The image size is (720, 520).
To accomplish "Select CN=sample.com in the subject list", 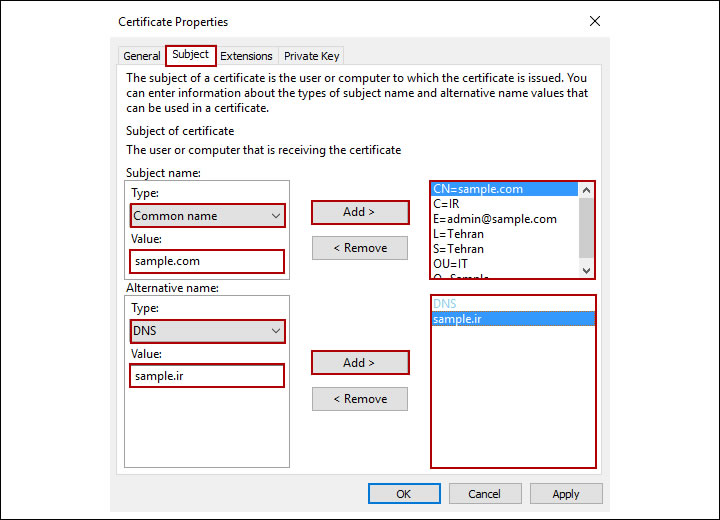I will (x=478, y=189).
